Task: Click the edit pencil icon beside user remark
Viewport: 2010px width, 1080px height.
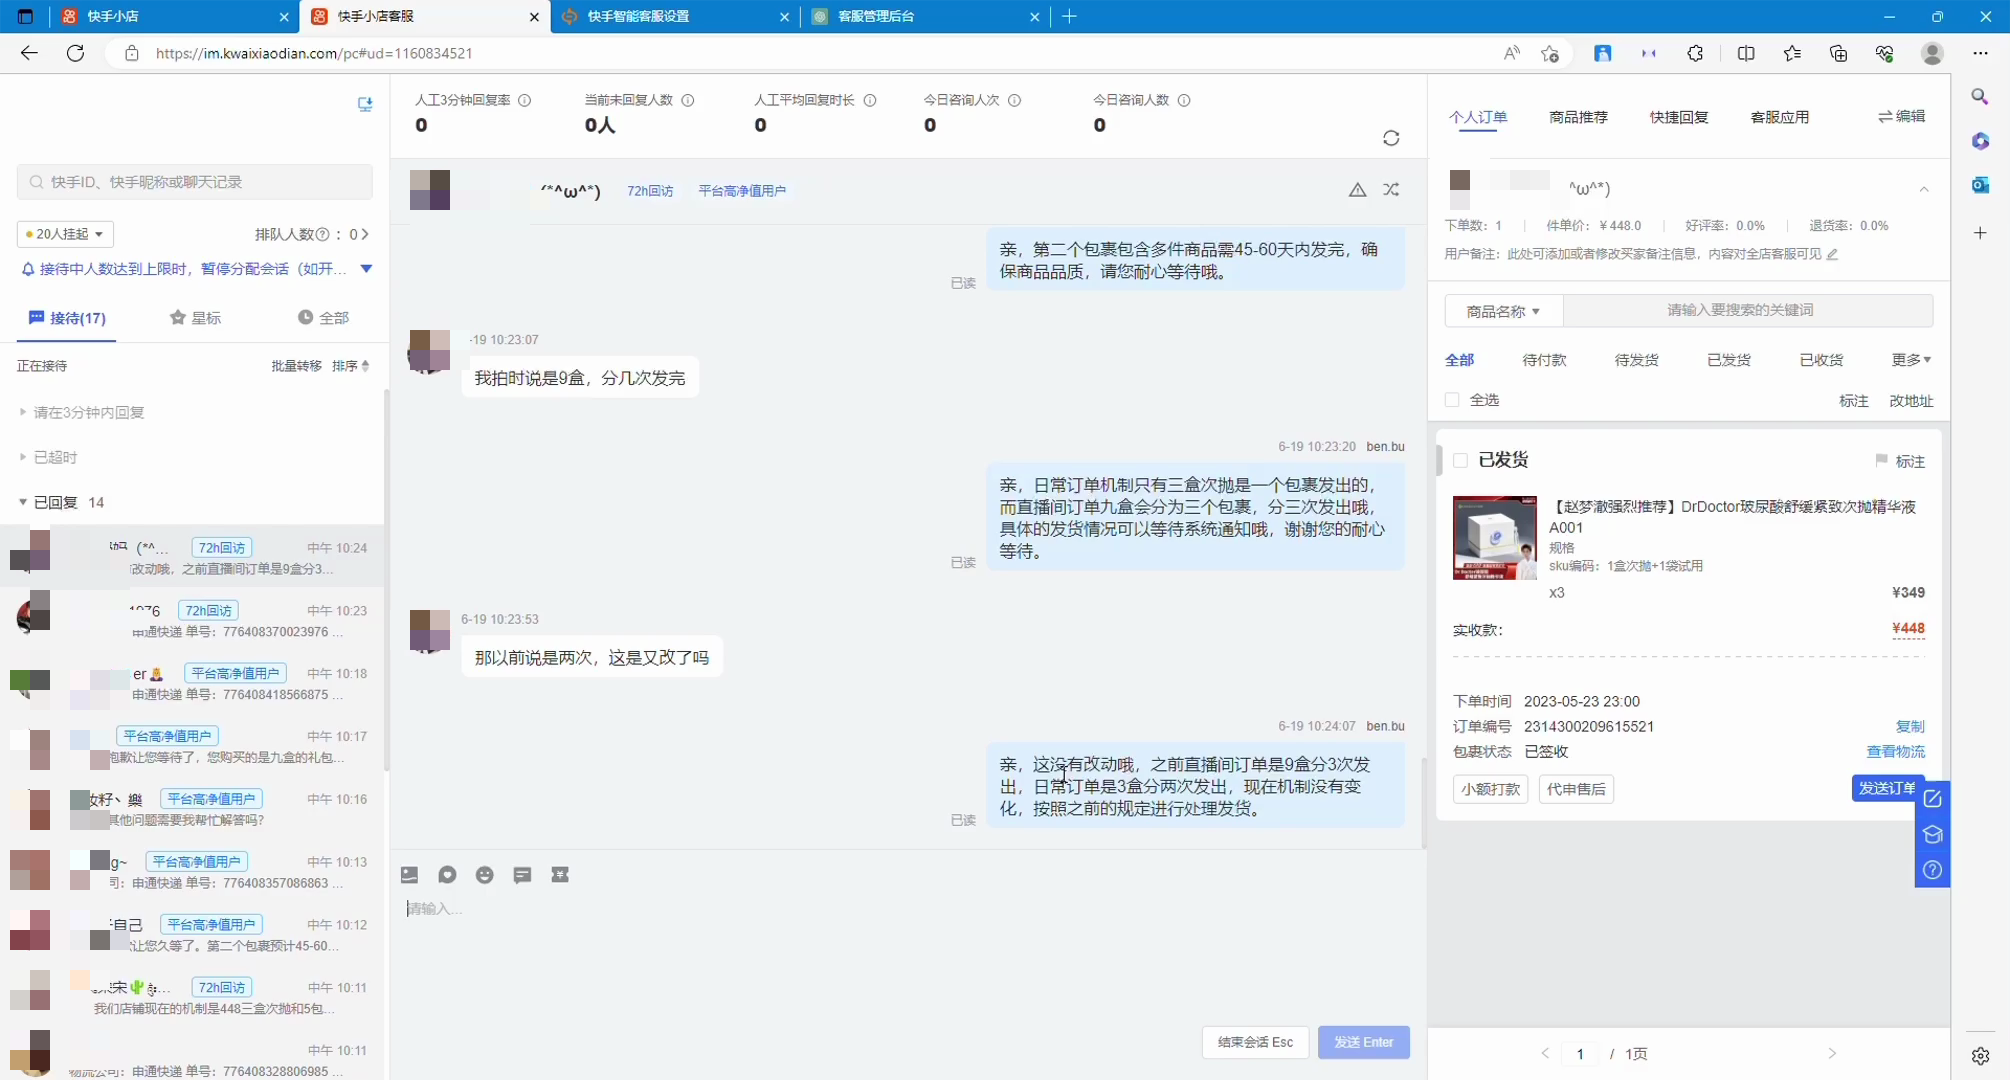Action: pos(1833,254)
